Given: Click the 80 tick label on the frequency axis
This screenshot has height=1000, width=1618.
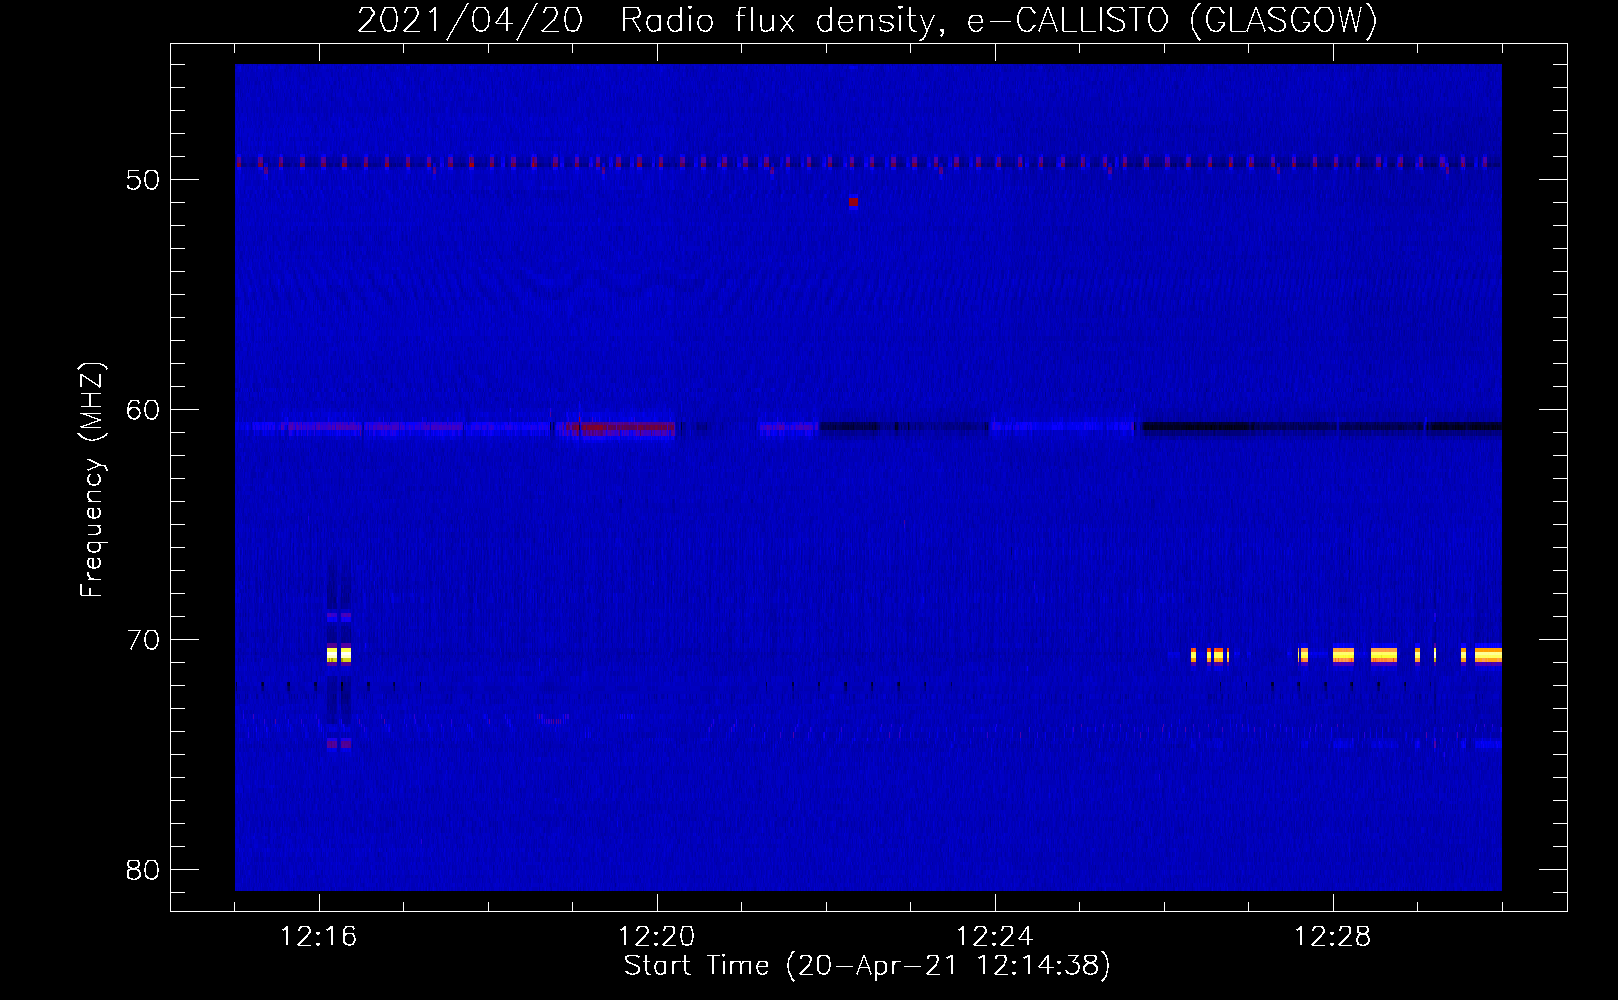Looking at the screenshot, I should (x=142, y=870).
